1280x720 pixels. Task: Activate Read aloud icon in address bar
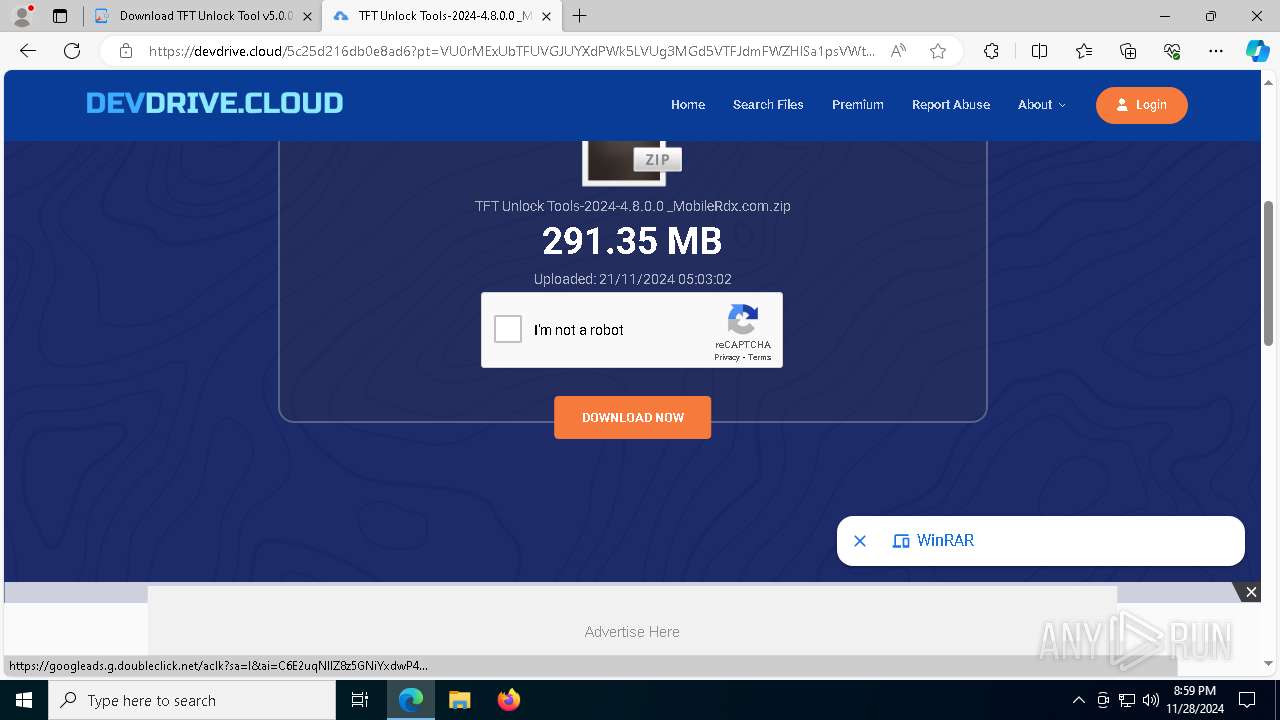tap(898, 51)
